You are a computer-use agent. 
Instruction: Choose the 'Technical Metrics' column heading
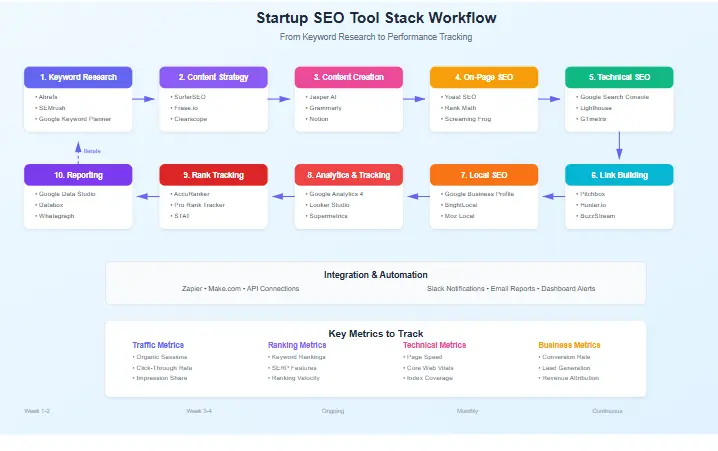click(x=434, y=345)
